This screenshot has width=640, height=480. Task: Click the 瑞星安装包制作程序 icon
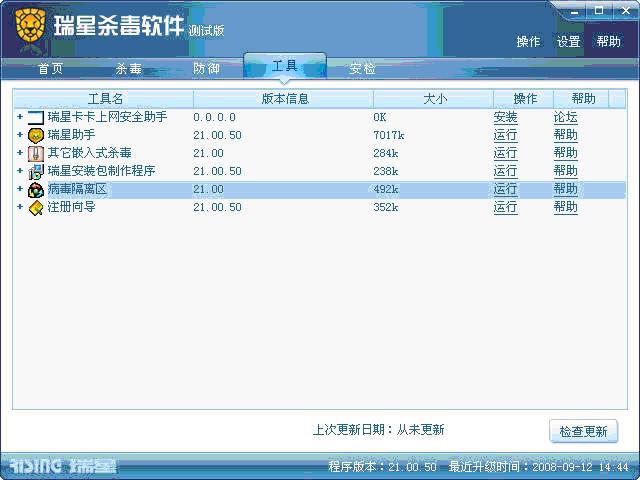coord(36,171)
